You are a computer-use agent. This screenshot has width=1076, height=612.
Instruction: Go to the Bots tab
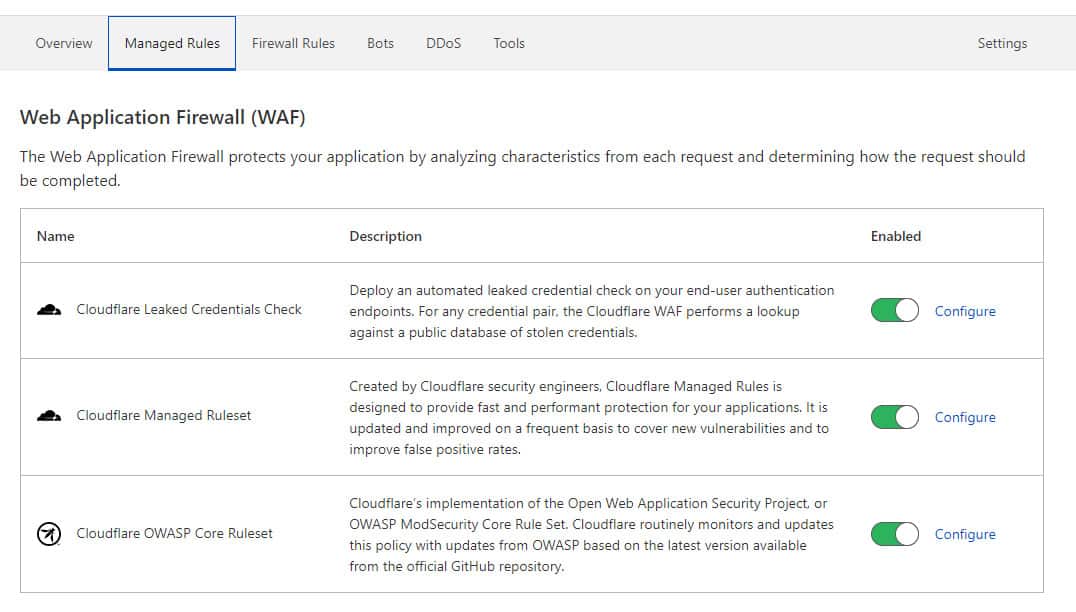[380, 43]
